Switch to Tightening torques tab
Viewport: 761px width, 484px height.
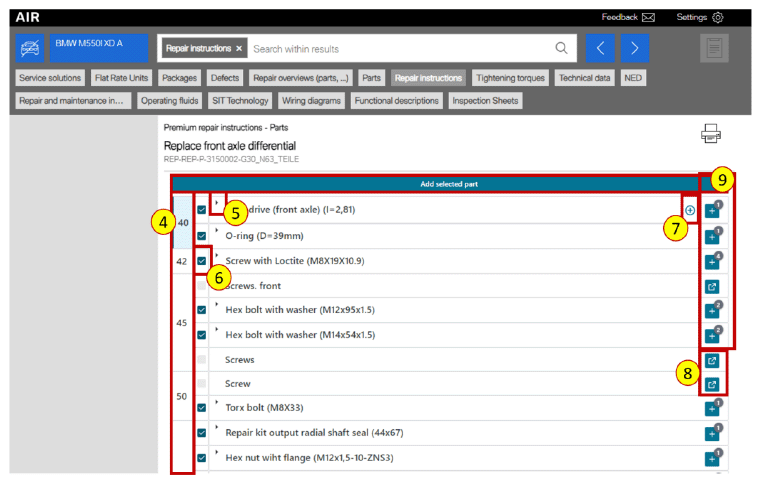coord(510,77)
